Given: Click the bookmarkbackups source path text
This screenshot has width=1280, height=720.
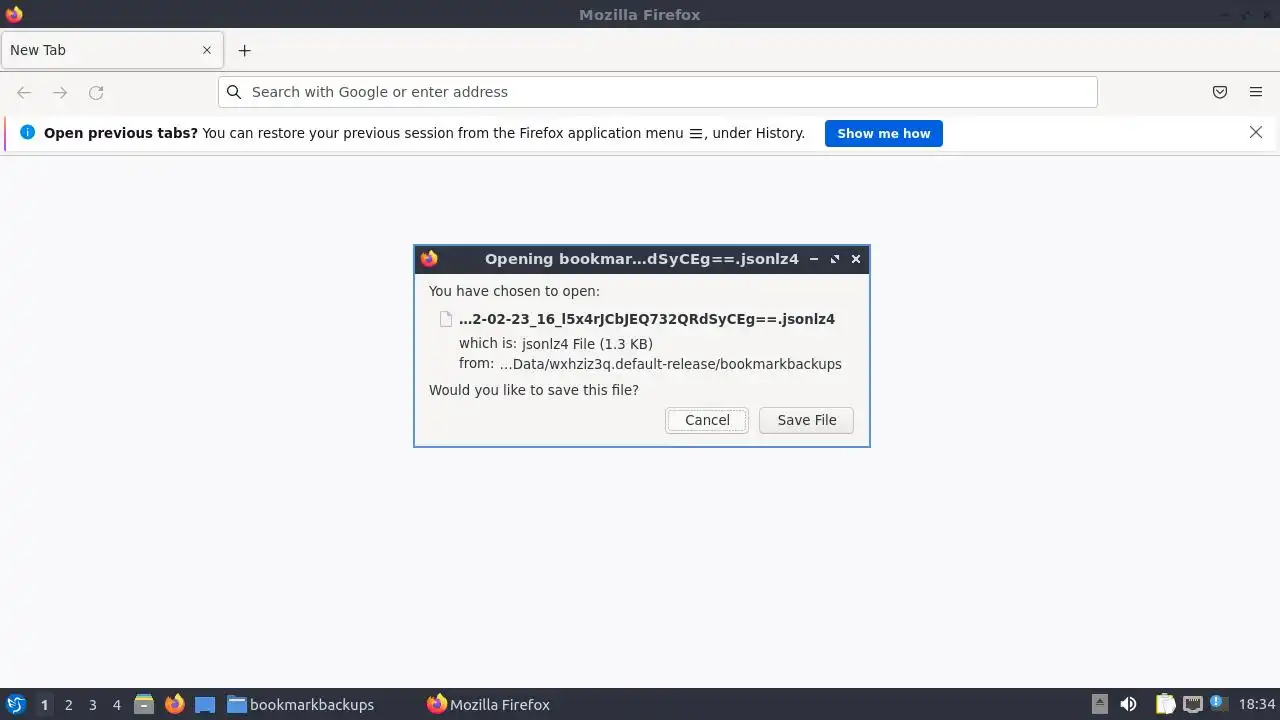Looking at the screenshot, I should coord(670,364).
